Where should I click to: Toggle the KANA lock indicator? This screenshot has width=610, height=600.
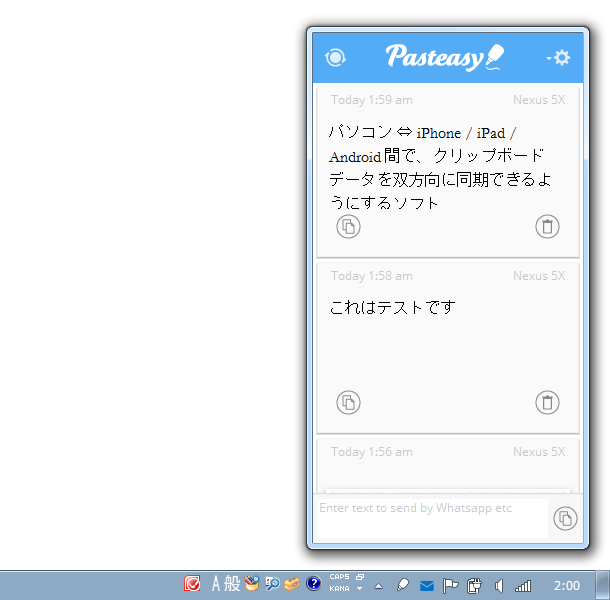tap(339, 589)
